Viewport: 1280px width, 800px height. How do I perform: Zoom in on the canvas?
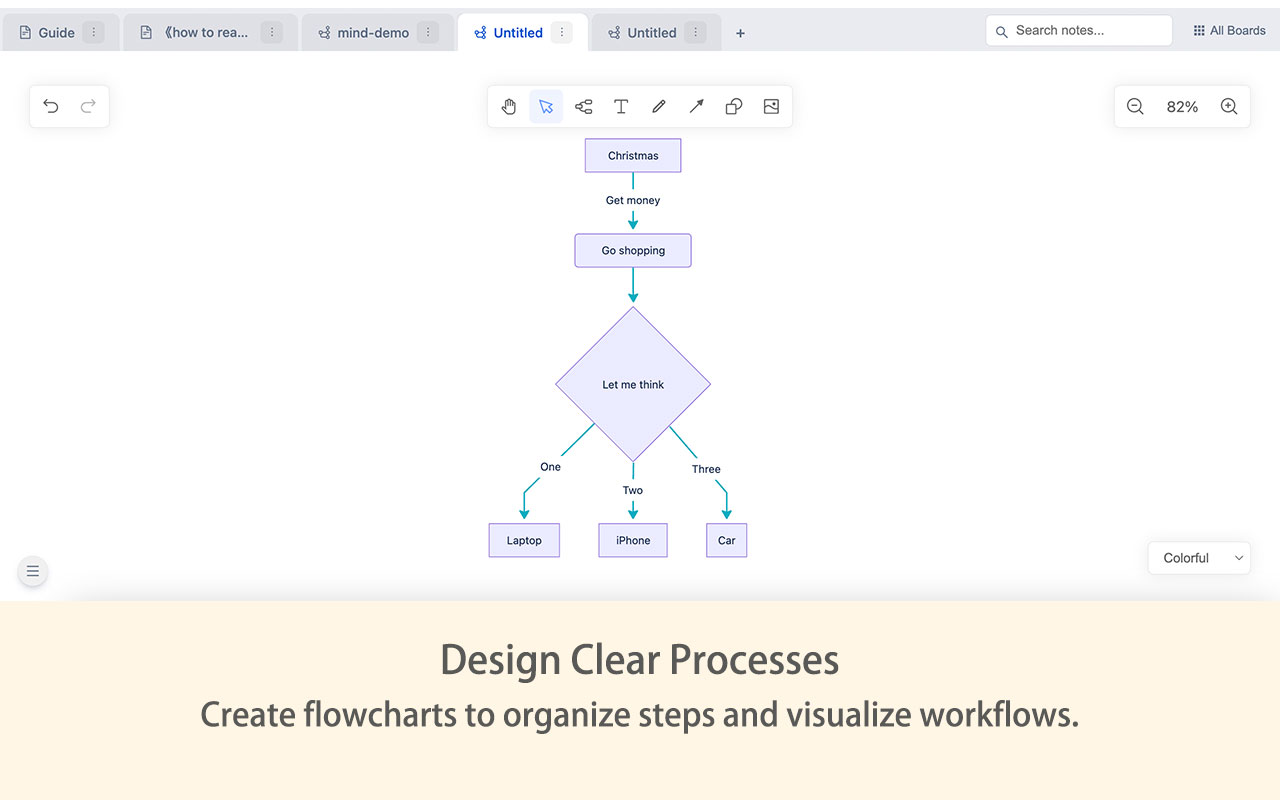(1229, 107)
